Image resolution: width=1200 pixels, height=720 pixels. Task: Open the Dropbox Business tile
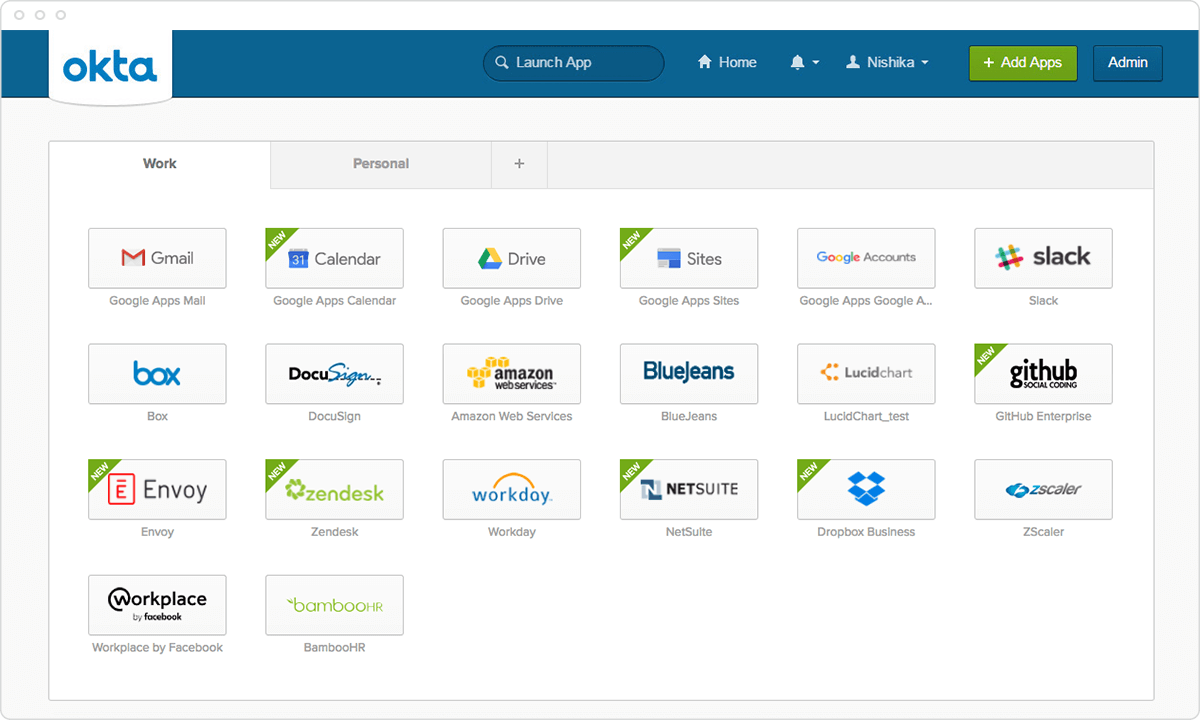tap(866, 490)
